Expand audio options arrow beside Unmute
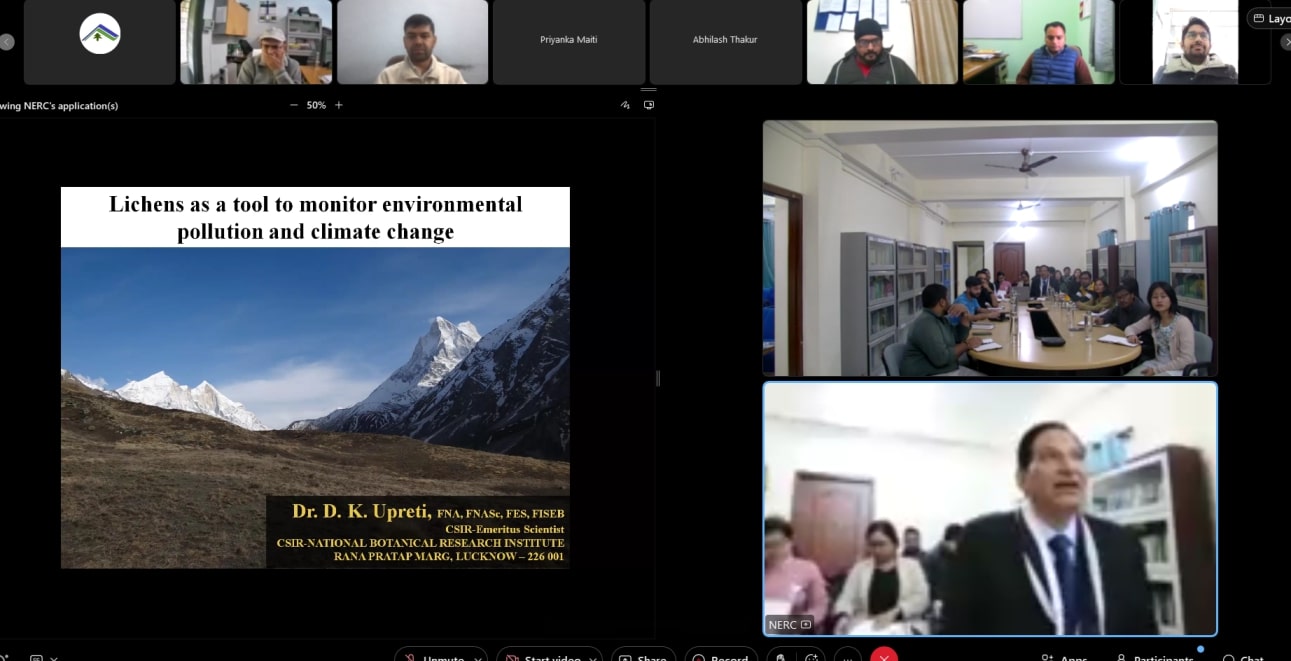The image size is (1291, 661). coord(478,657)
